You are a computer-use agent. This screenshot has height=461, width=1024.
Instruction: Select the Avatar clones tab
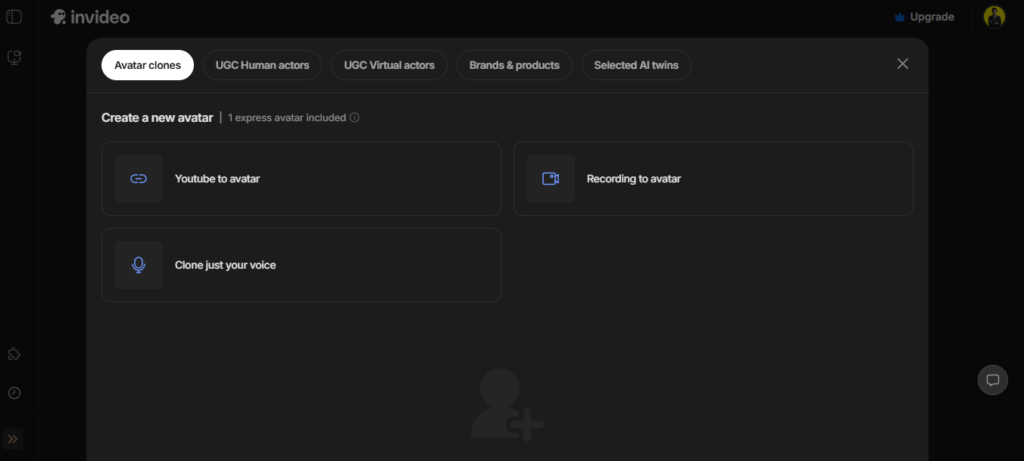tap(147, 65)
